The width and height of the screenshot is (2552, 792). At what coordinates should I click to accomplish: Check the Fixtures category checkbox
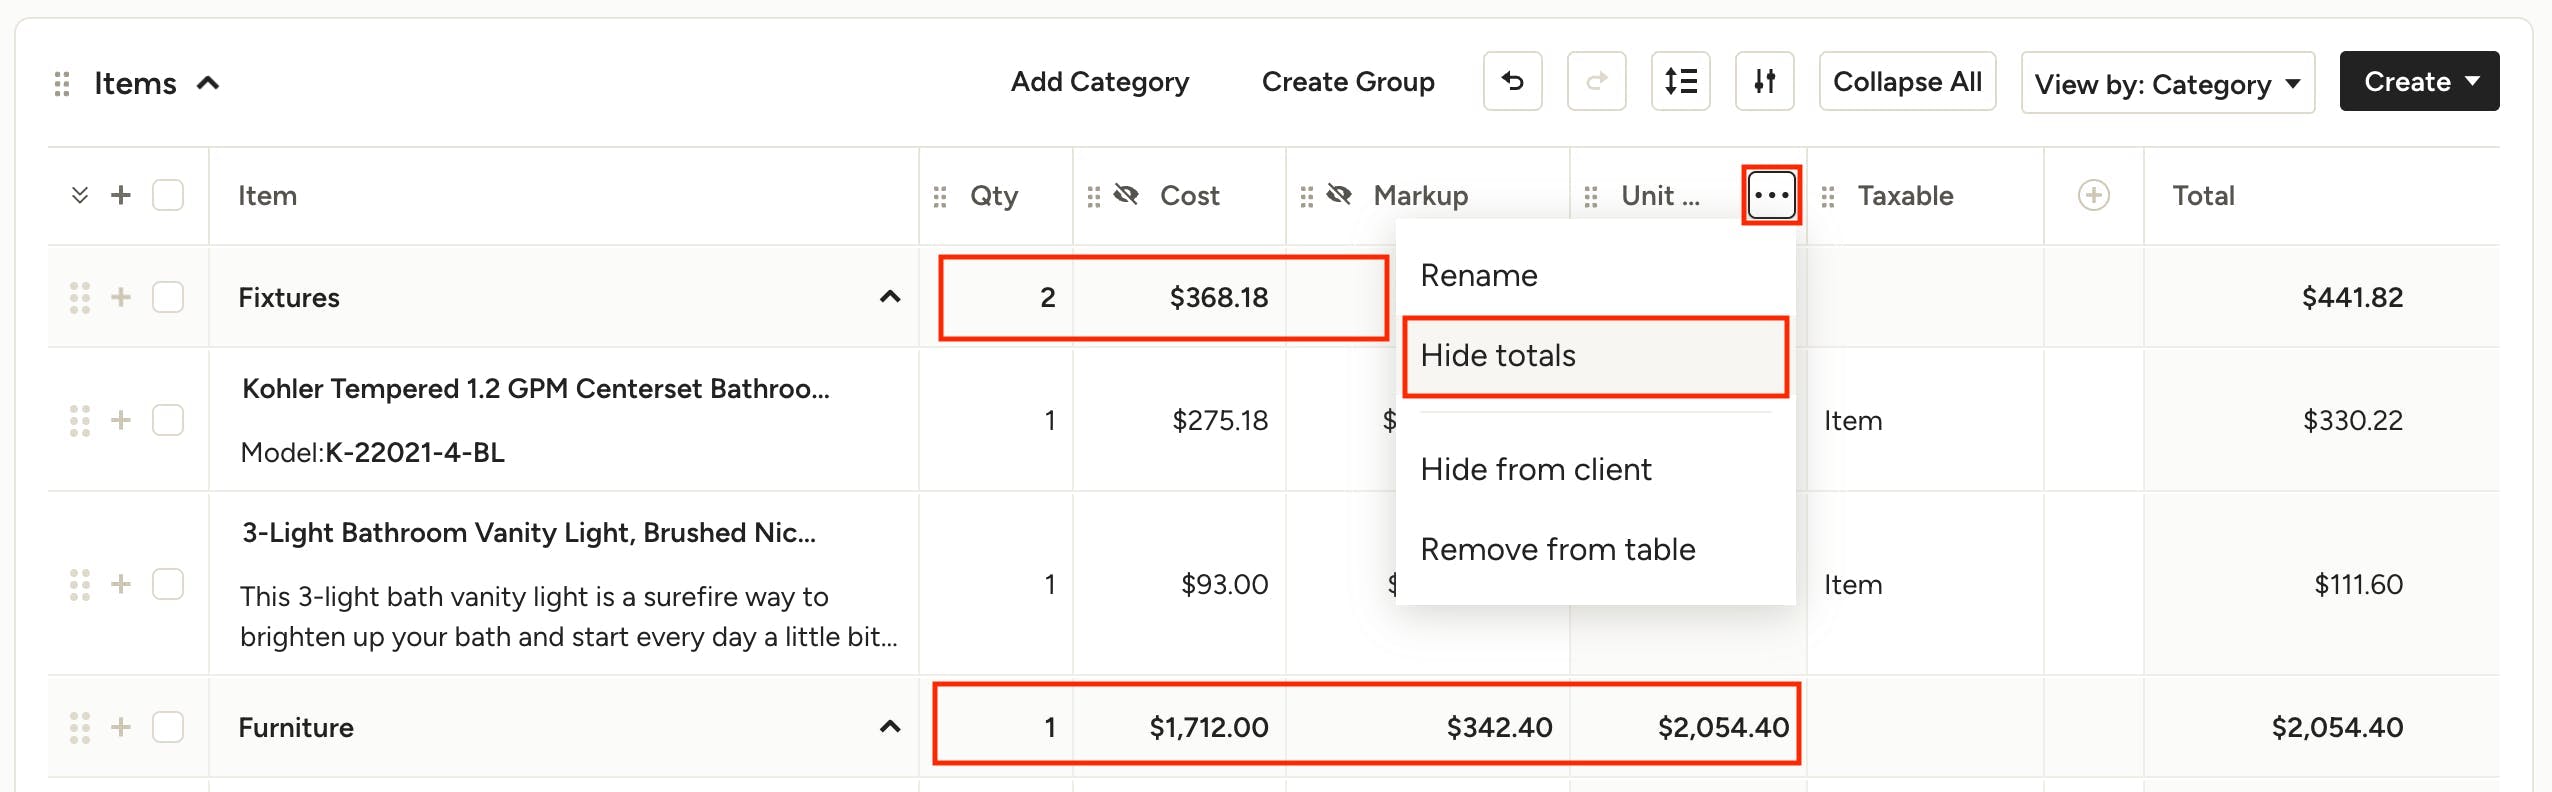tap(168, 297)
